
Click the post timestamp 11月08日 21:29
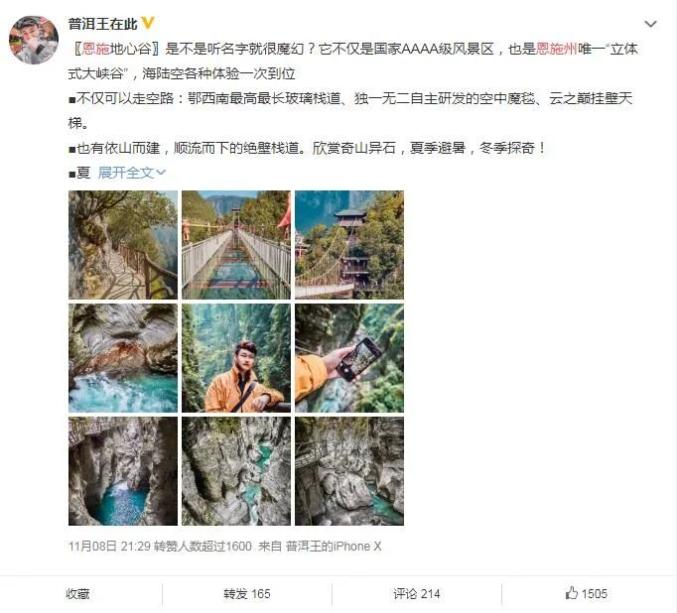[x=109, y=546]
